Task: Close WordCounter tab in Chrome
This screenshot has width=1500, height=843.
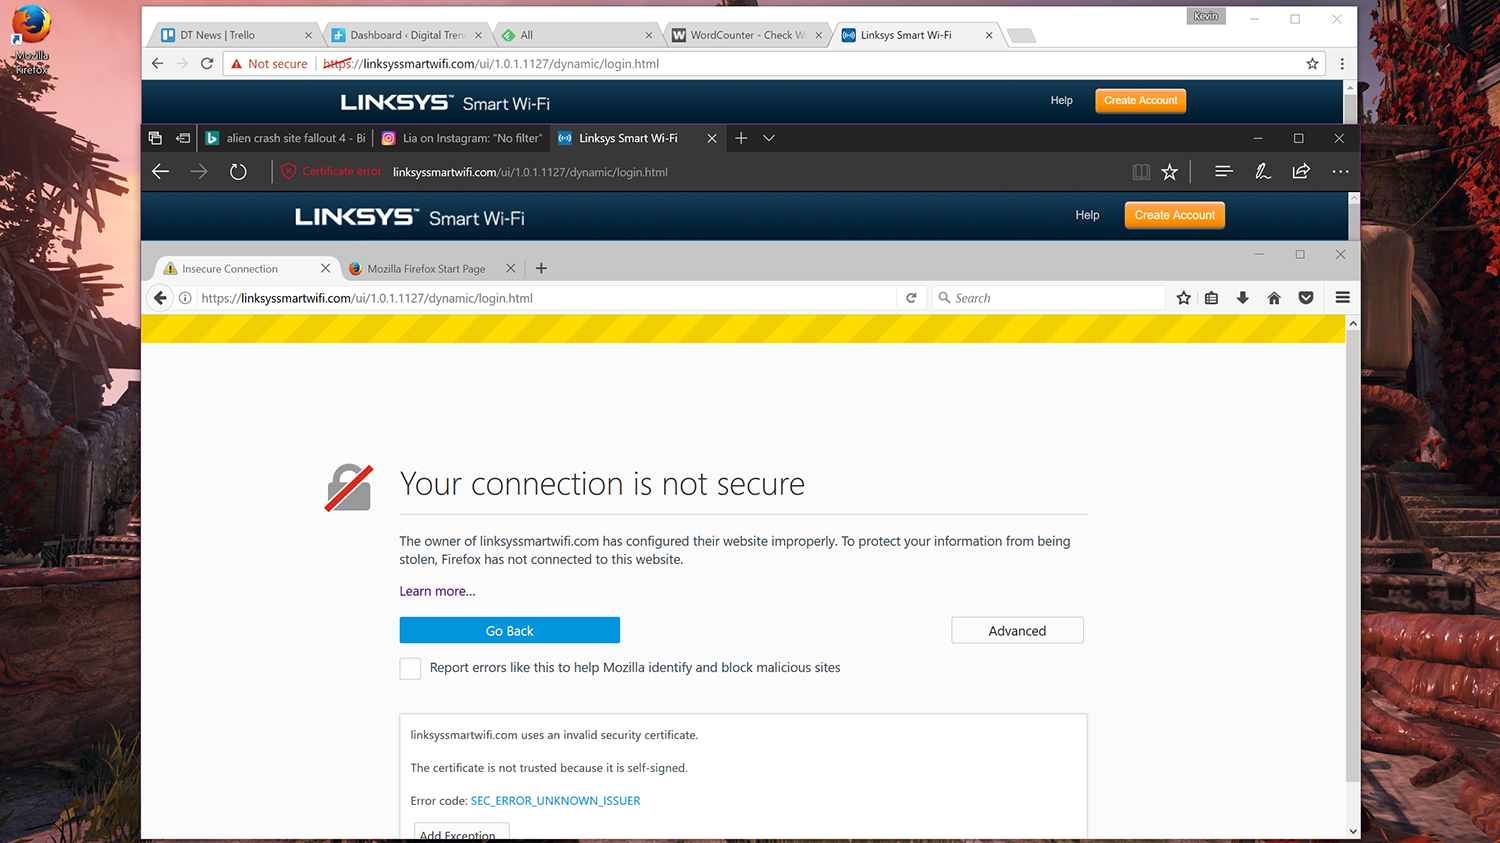Action: 819,35
